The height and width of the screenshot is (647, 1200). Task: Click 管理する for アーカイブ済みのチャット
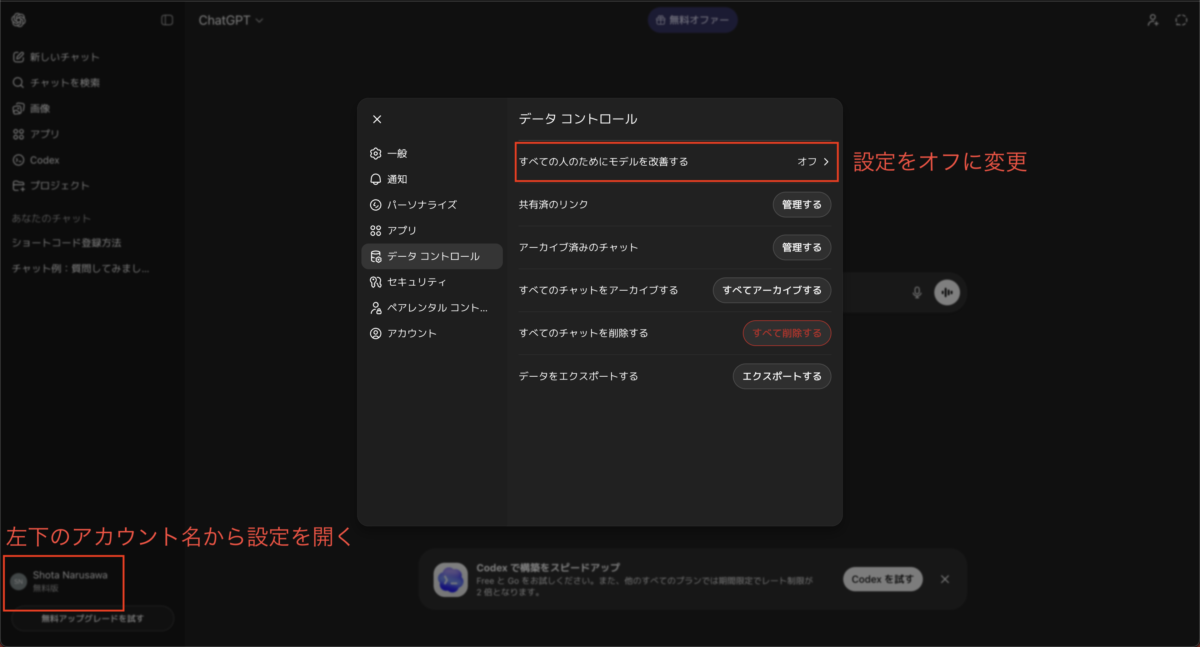(x=801, y=247)
